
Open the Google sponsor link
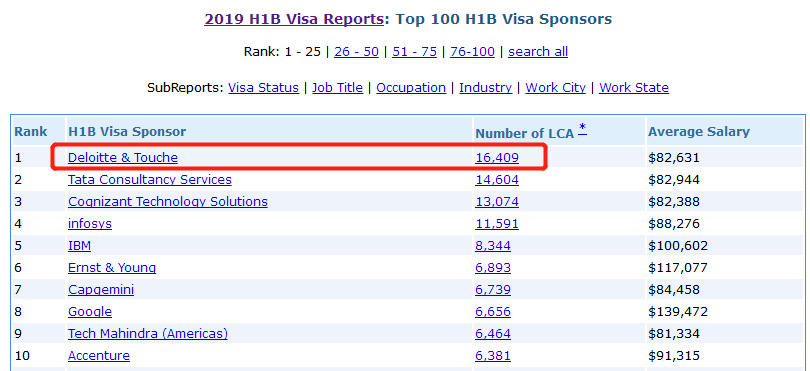(90, 312)
